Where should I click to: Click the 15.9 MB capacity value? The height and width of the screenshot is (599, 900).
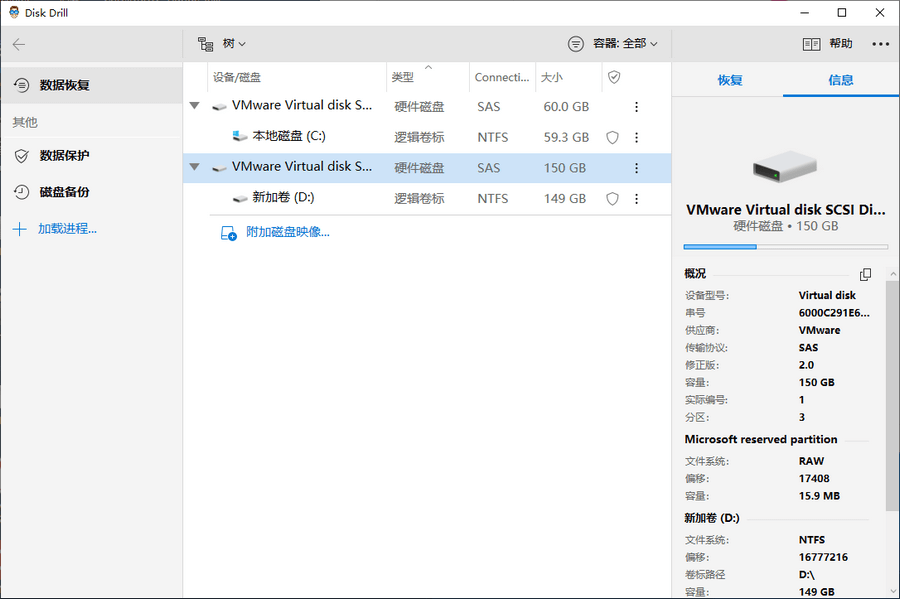pos(819,496)
